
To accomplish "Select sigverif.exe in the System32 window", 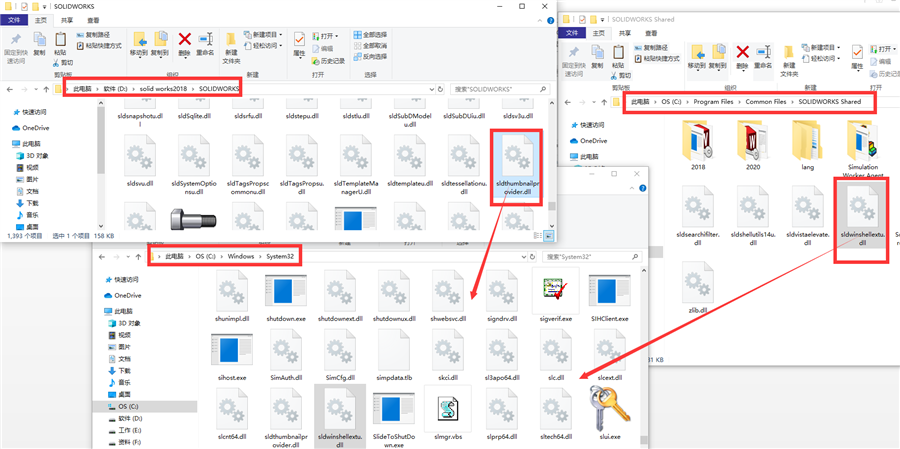I will click(555, 295).
